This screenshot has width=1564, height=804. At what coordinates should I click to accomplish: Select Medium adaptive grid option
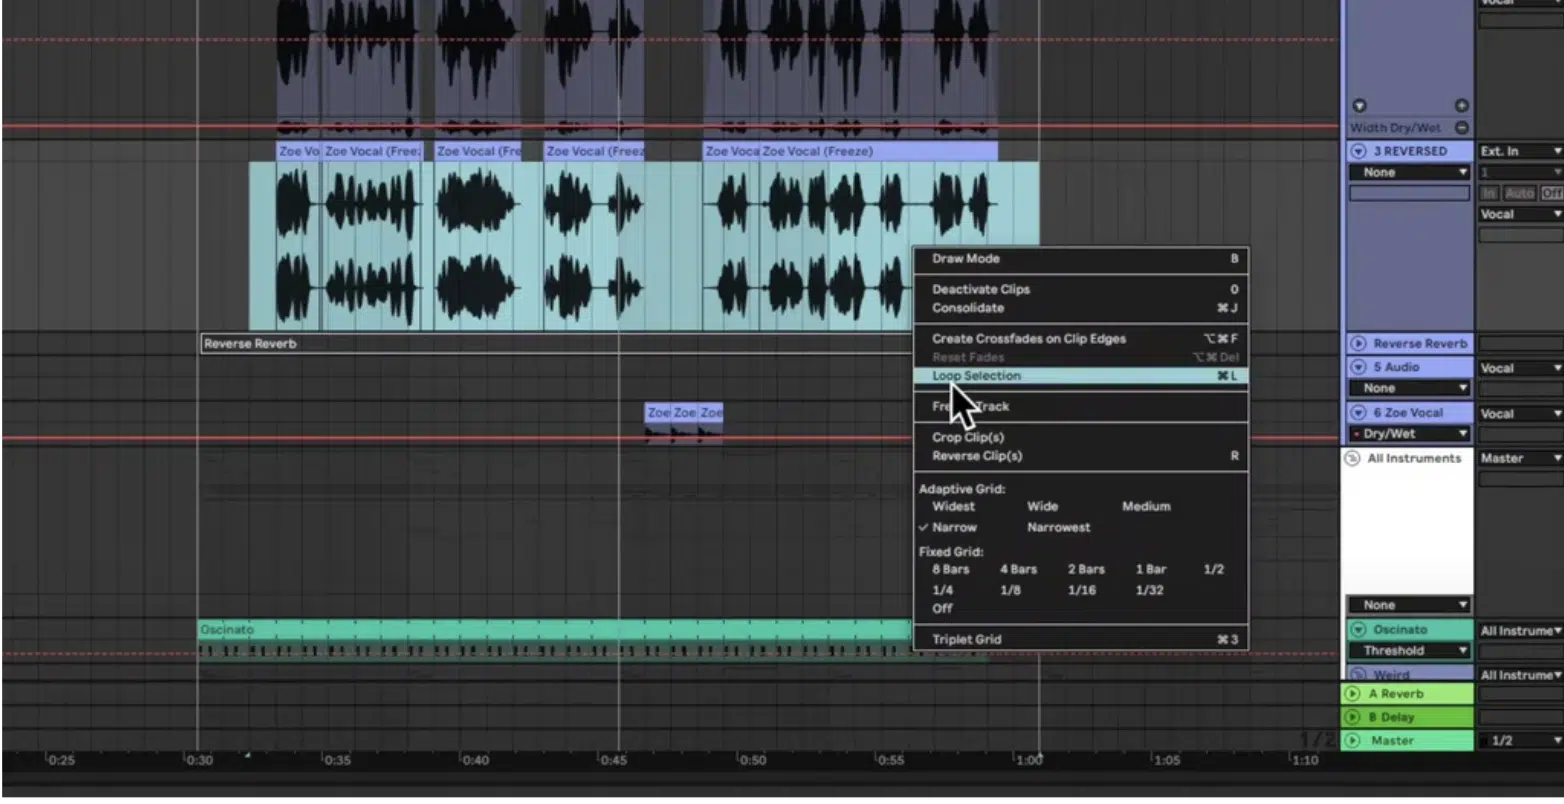pyautogui.click(x=1146, y=506)
